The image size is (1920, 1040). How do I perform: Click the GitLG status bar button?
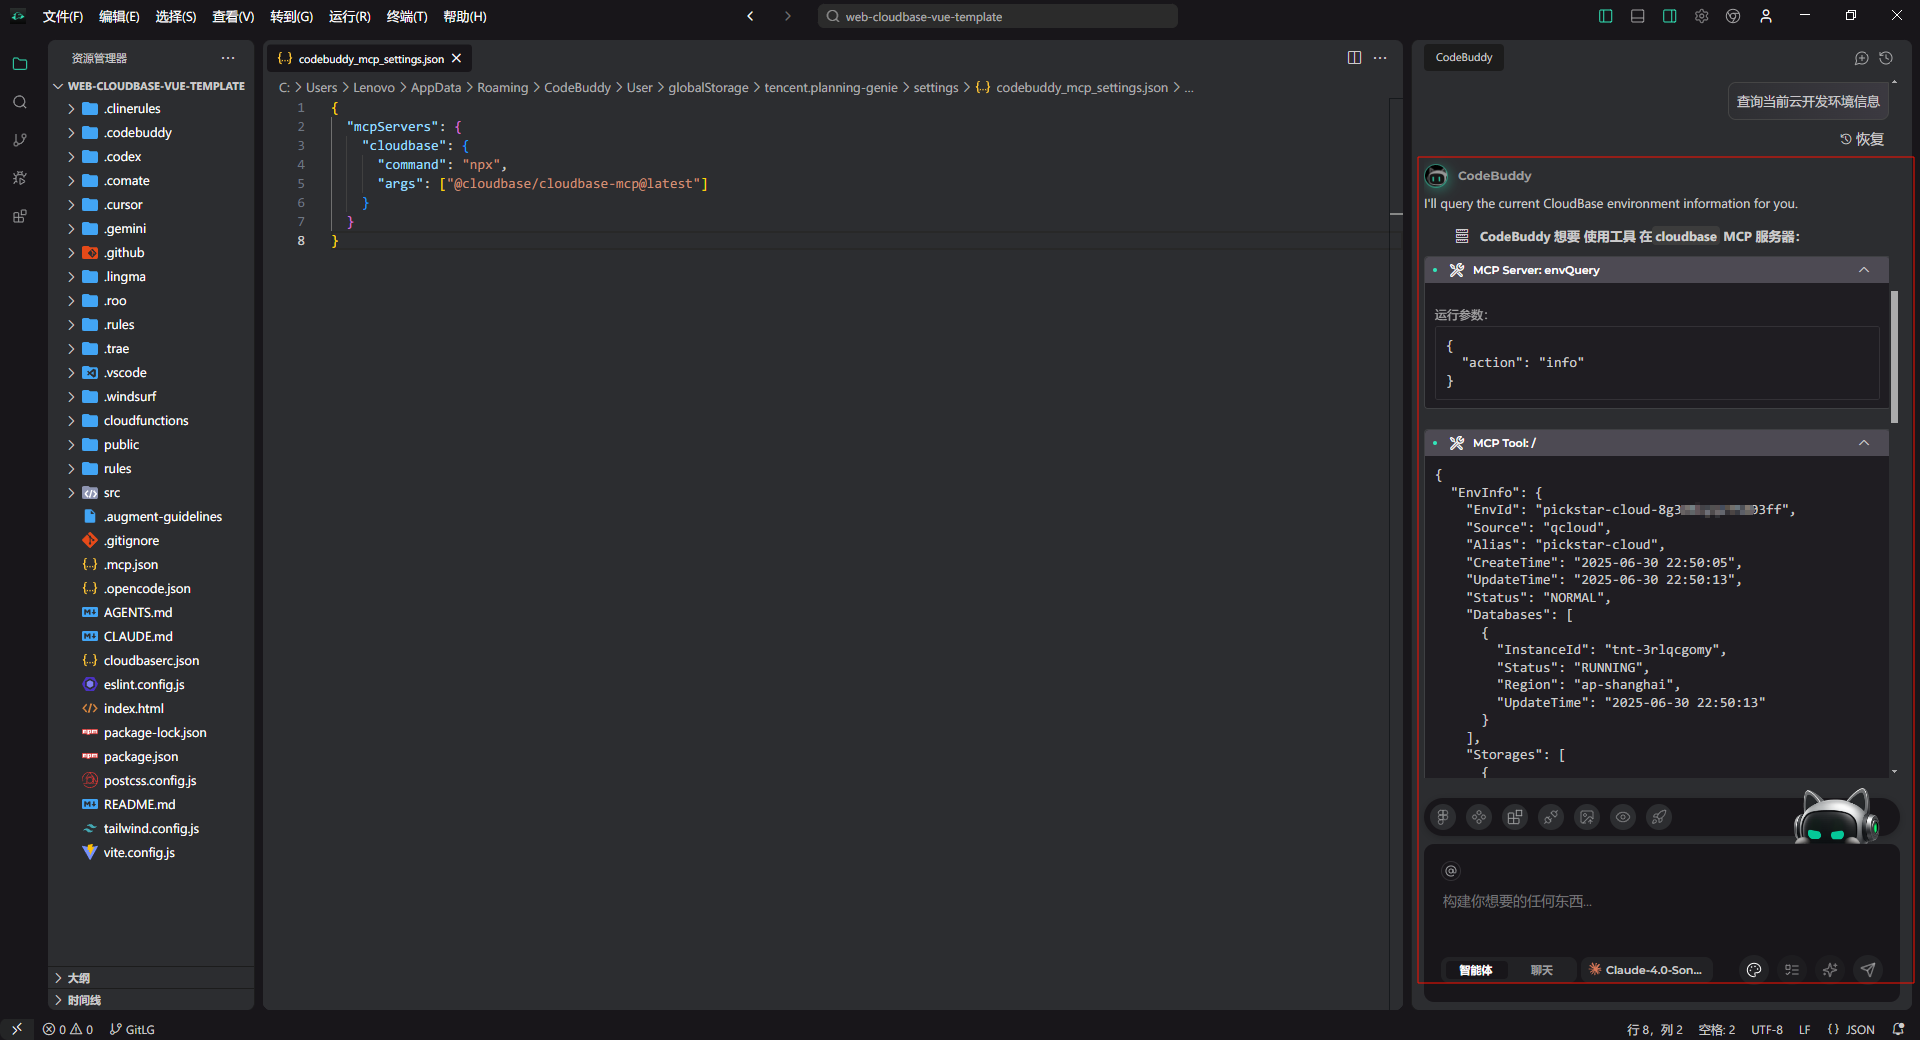click(132, 1029)
